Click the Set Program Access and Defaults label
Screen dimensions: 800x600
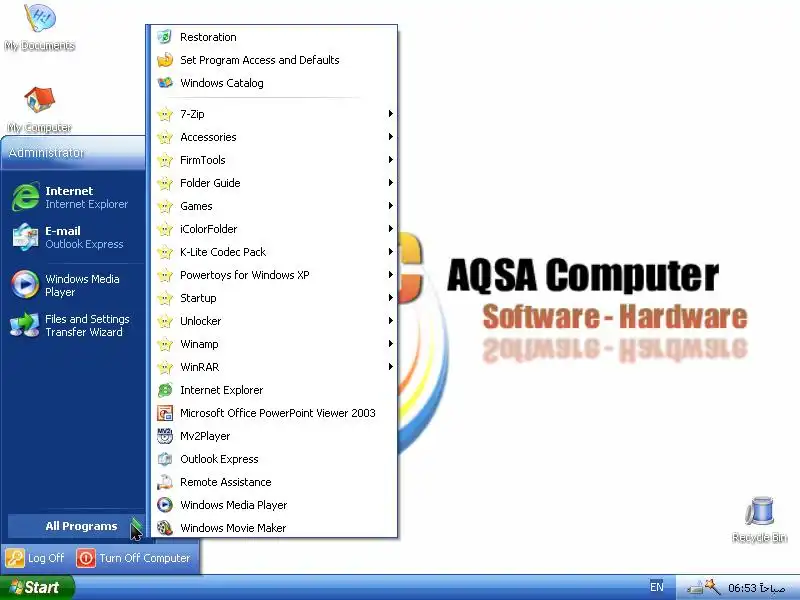coord(260,60)
